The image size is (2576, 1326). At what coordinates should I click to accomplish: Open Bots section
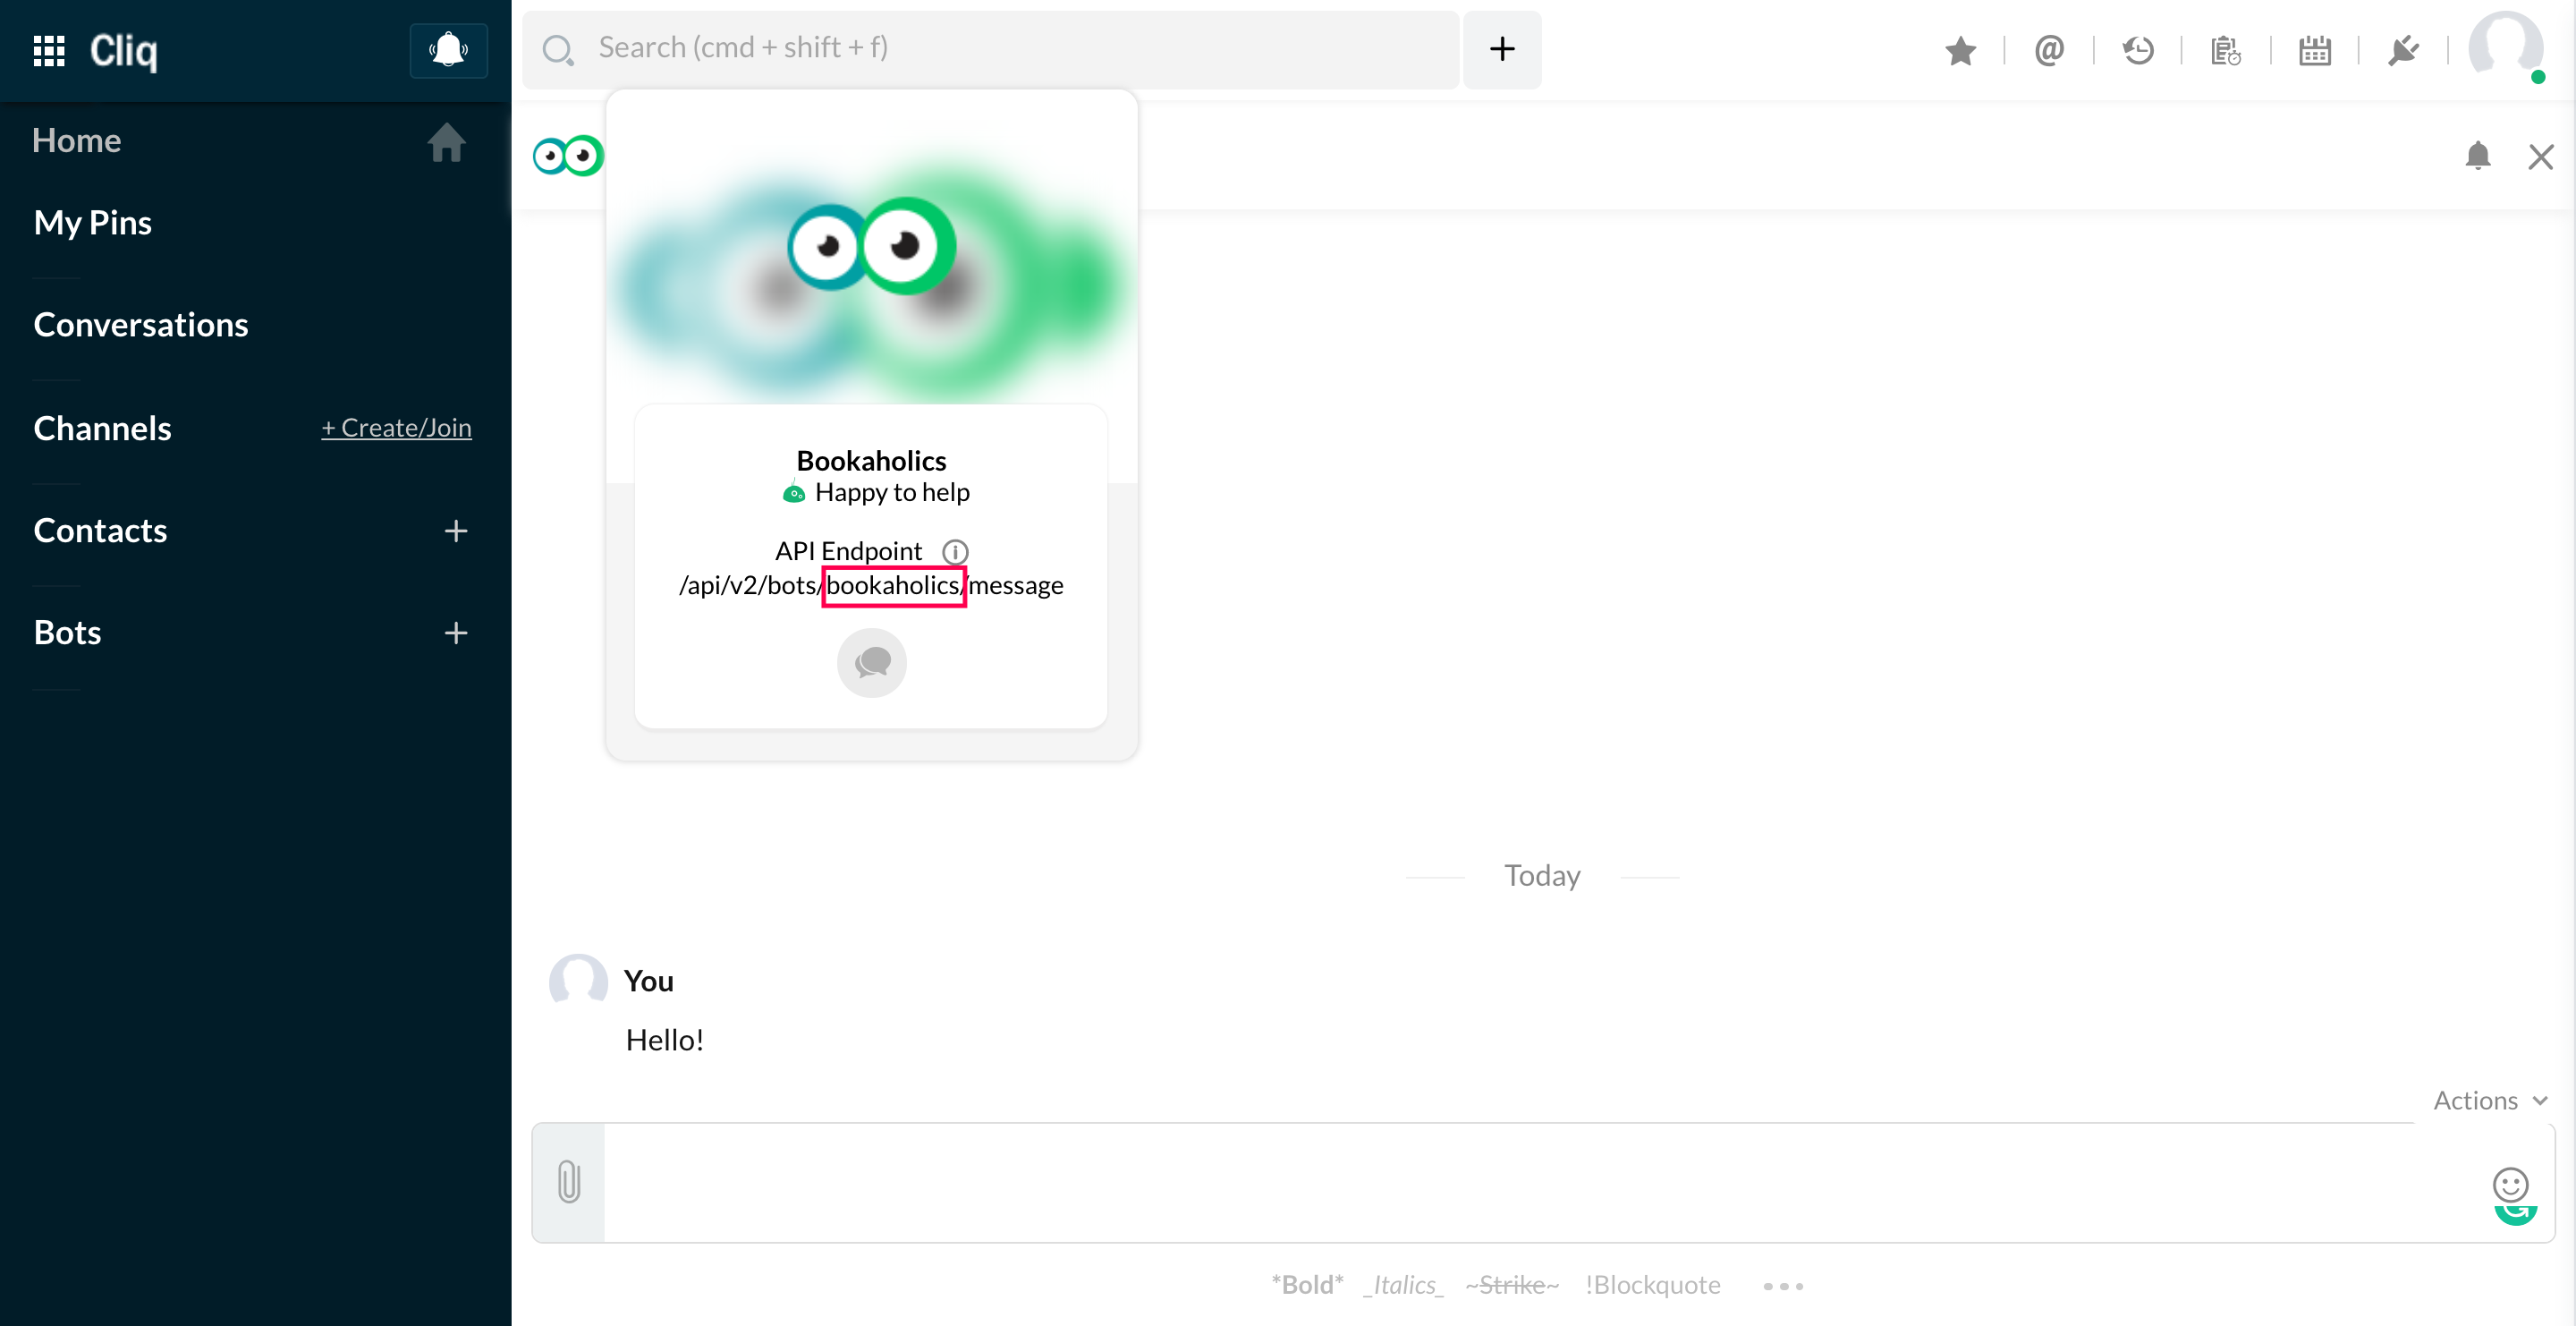pos(67,632)
